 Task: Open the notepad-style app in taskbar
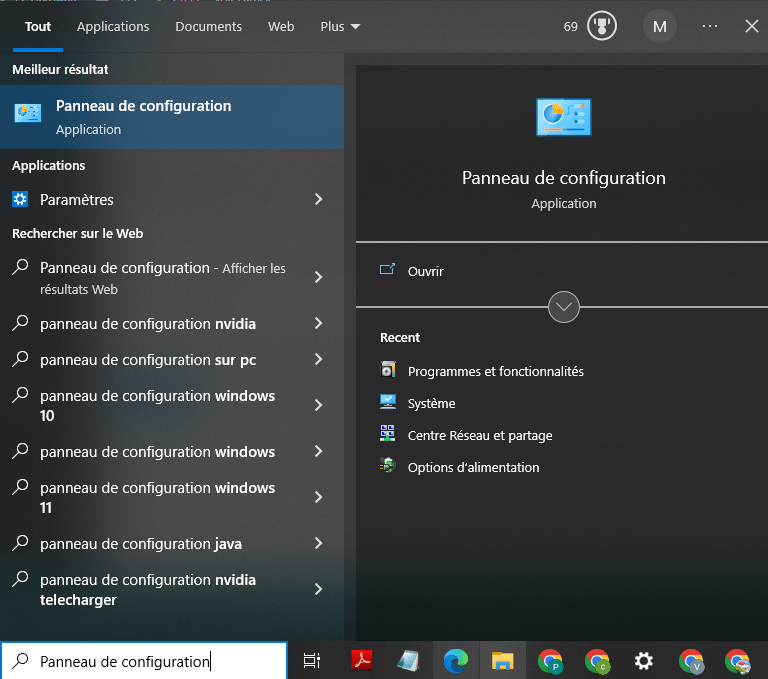click(x=408, y=660)
